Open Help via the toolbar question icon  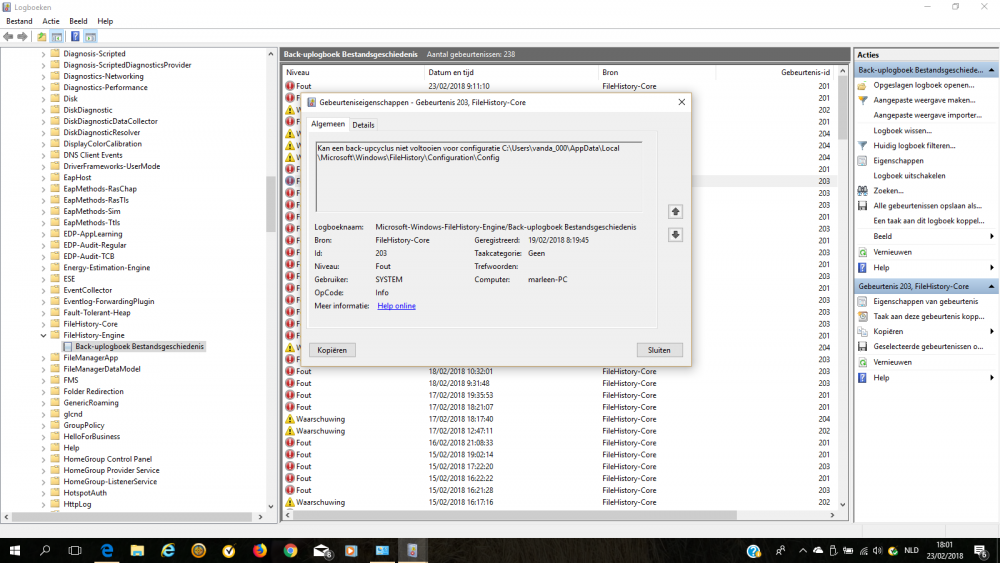click(75, 36)
